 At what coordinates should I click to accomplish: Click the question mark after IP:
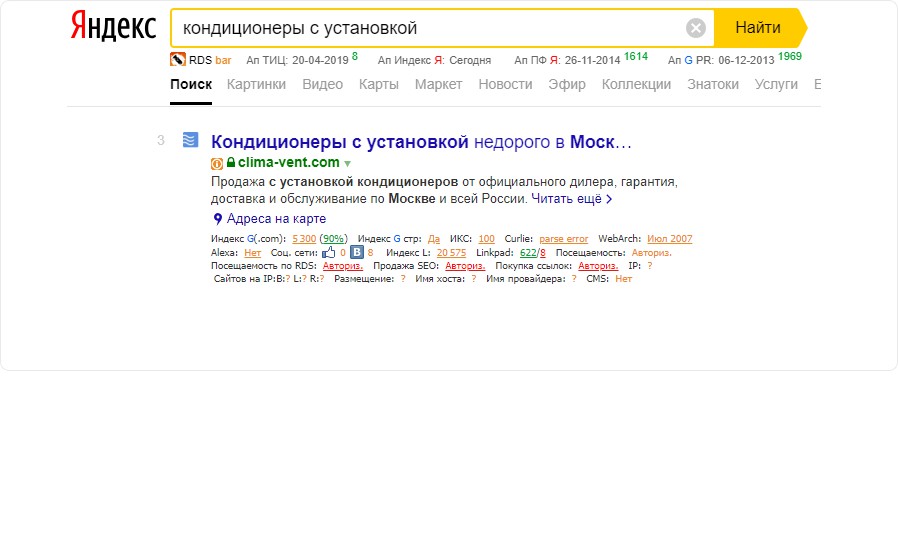(x=649, y=266)
